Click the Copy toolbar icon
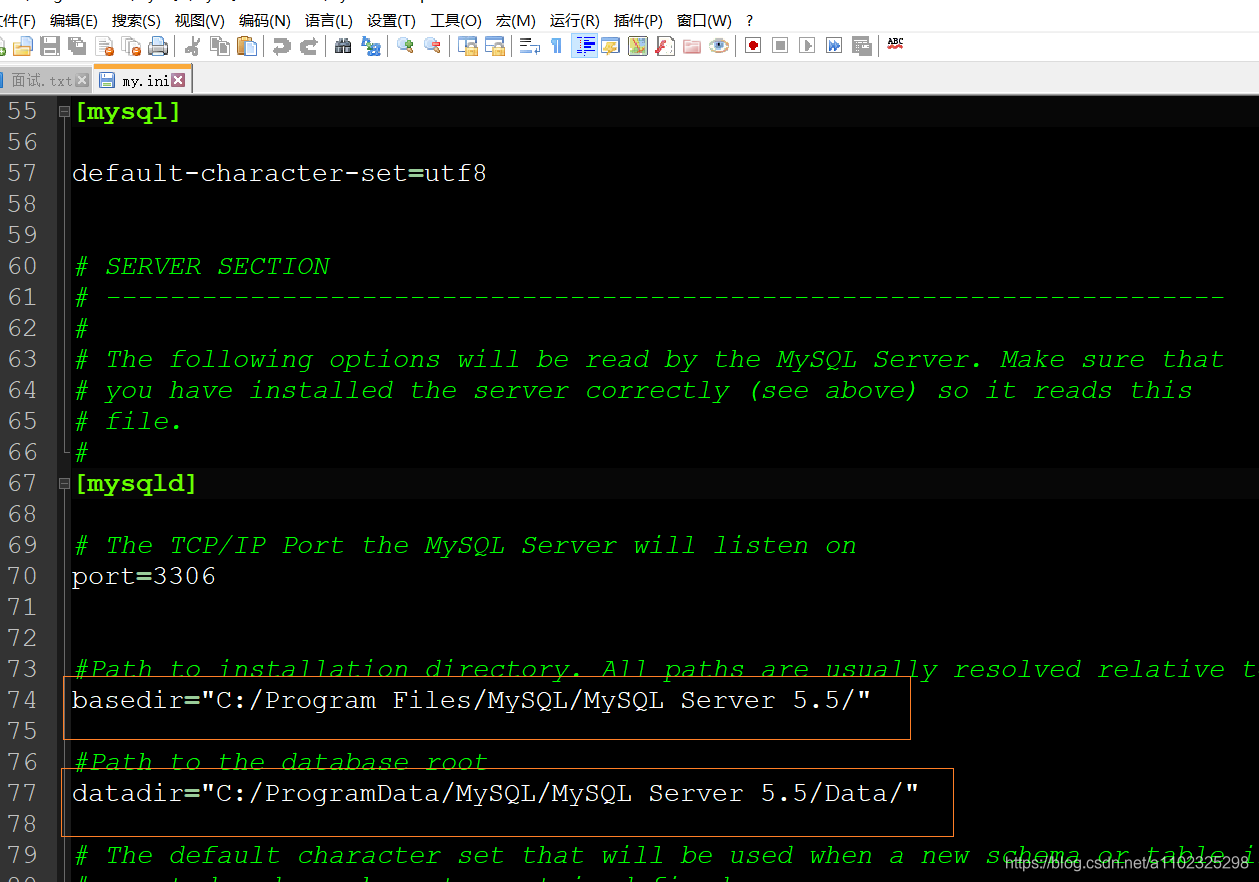1259x882 pixels. click(220, 46)
